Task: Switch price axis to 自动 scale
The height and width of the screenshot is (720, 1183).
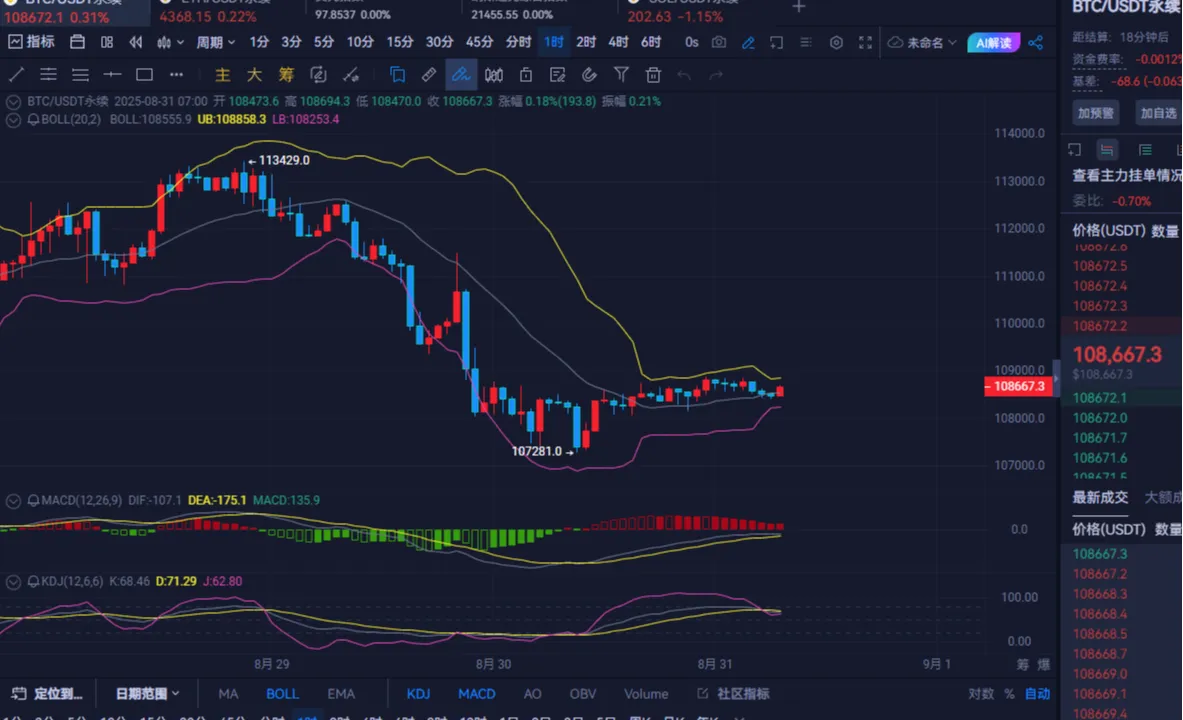Action: coord(1037,694)
